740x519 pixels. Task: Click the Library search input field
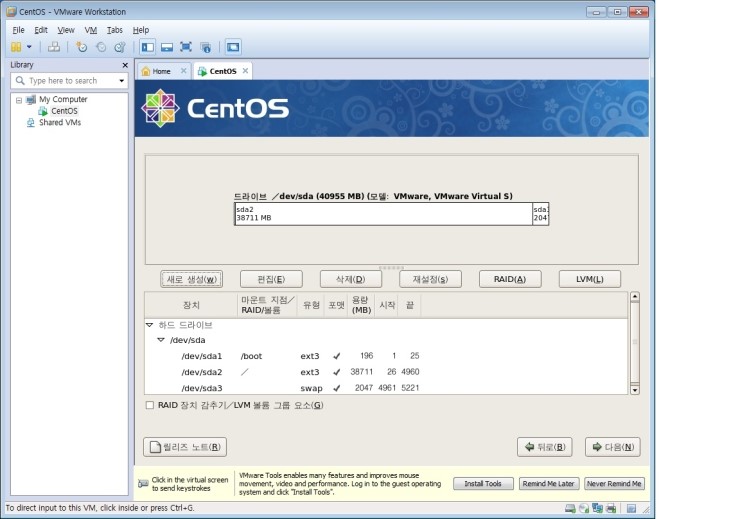pos(69,81)
